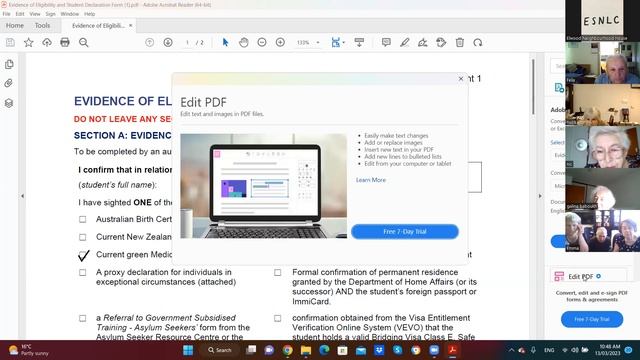Open page thumbnails panel
This screenshot has height=360, width=640.
click(x=9, y=64)
